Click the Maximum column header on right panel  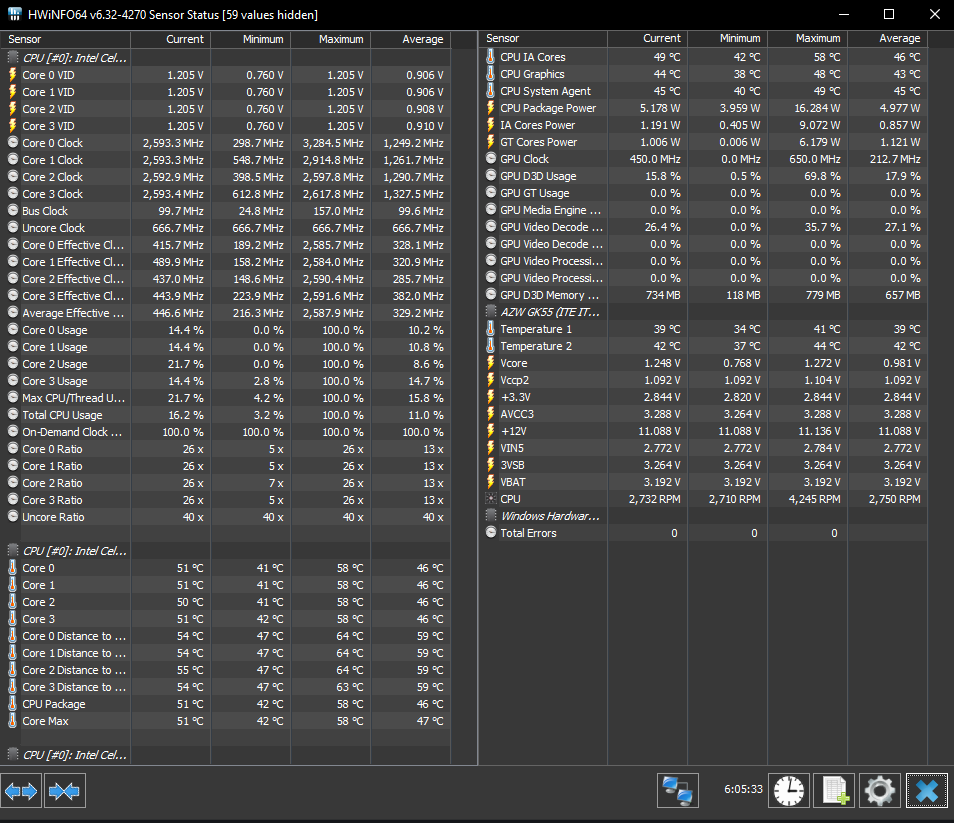pyautogui.click(x=817, y=38)
